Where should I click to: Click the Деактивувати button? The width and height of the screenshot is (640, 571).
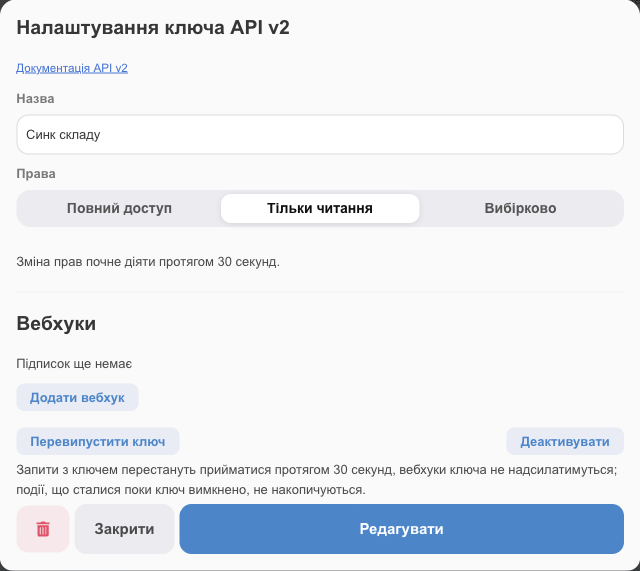(x=565, y=442)
